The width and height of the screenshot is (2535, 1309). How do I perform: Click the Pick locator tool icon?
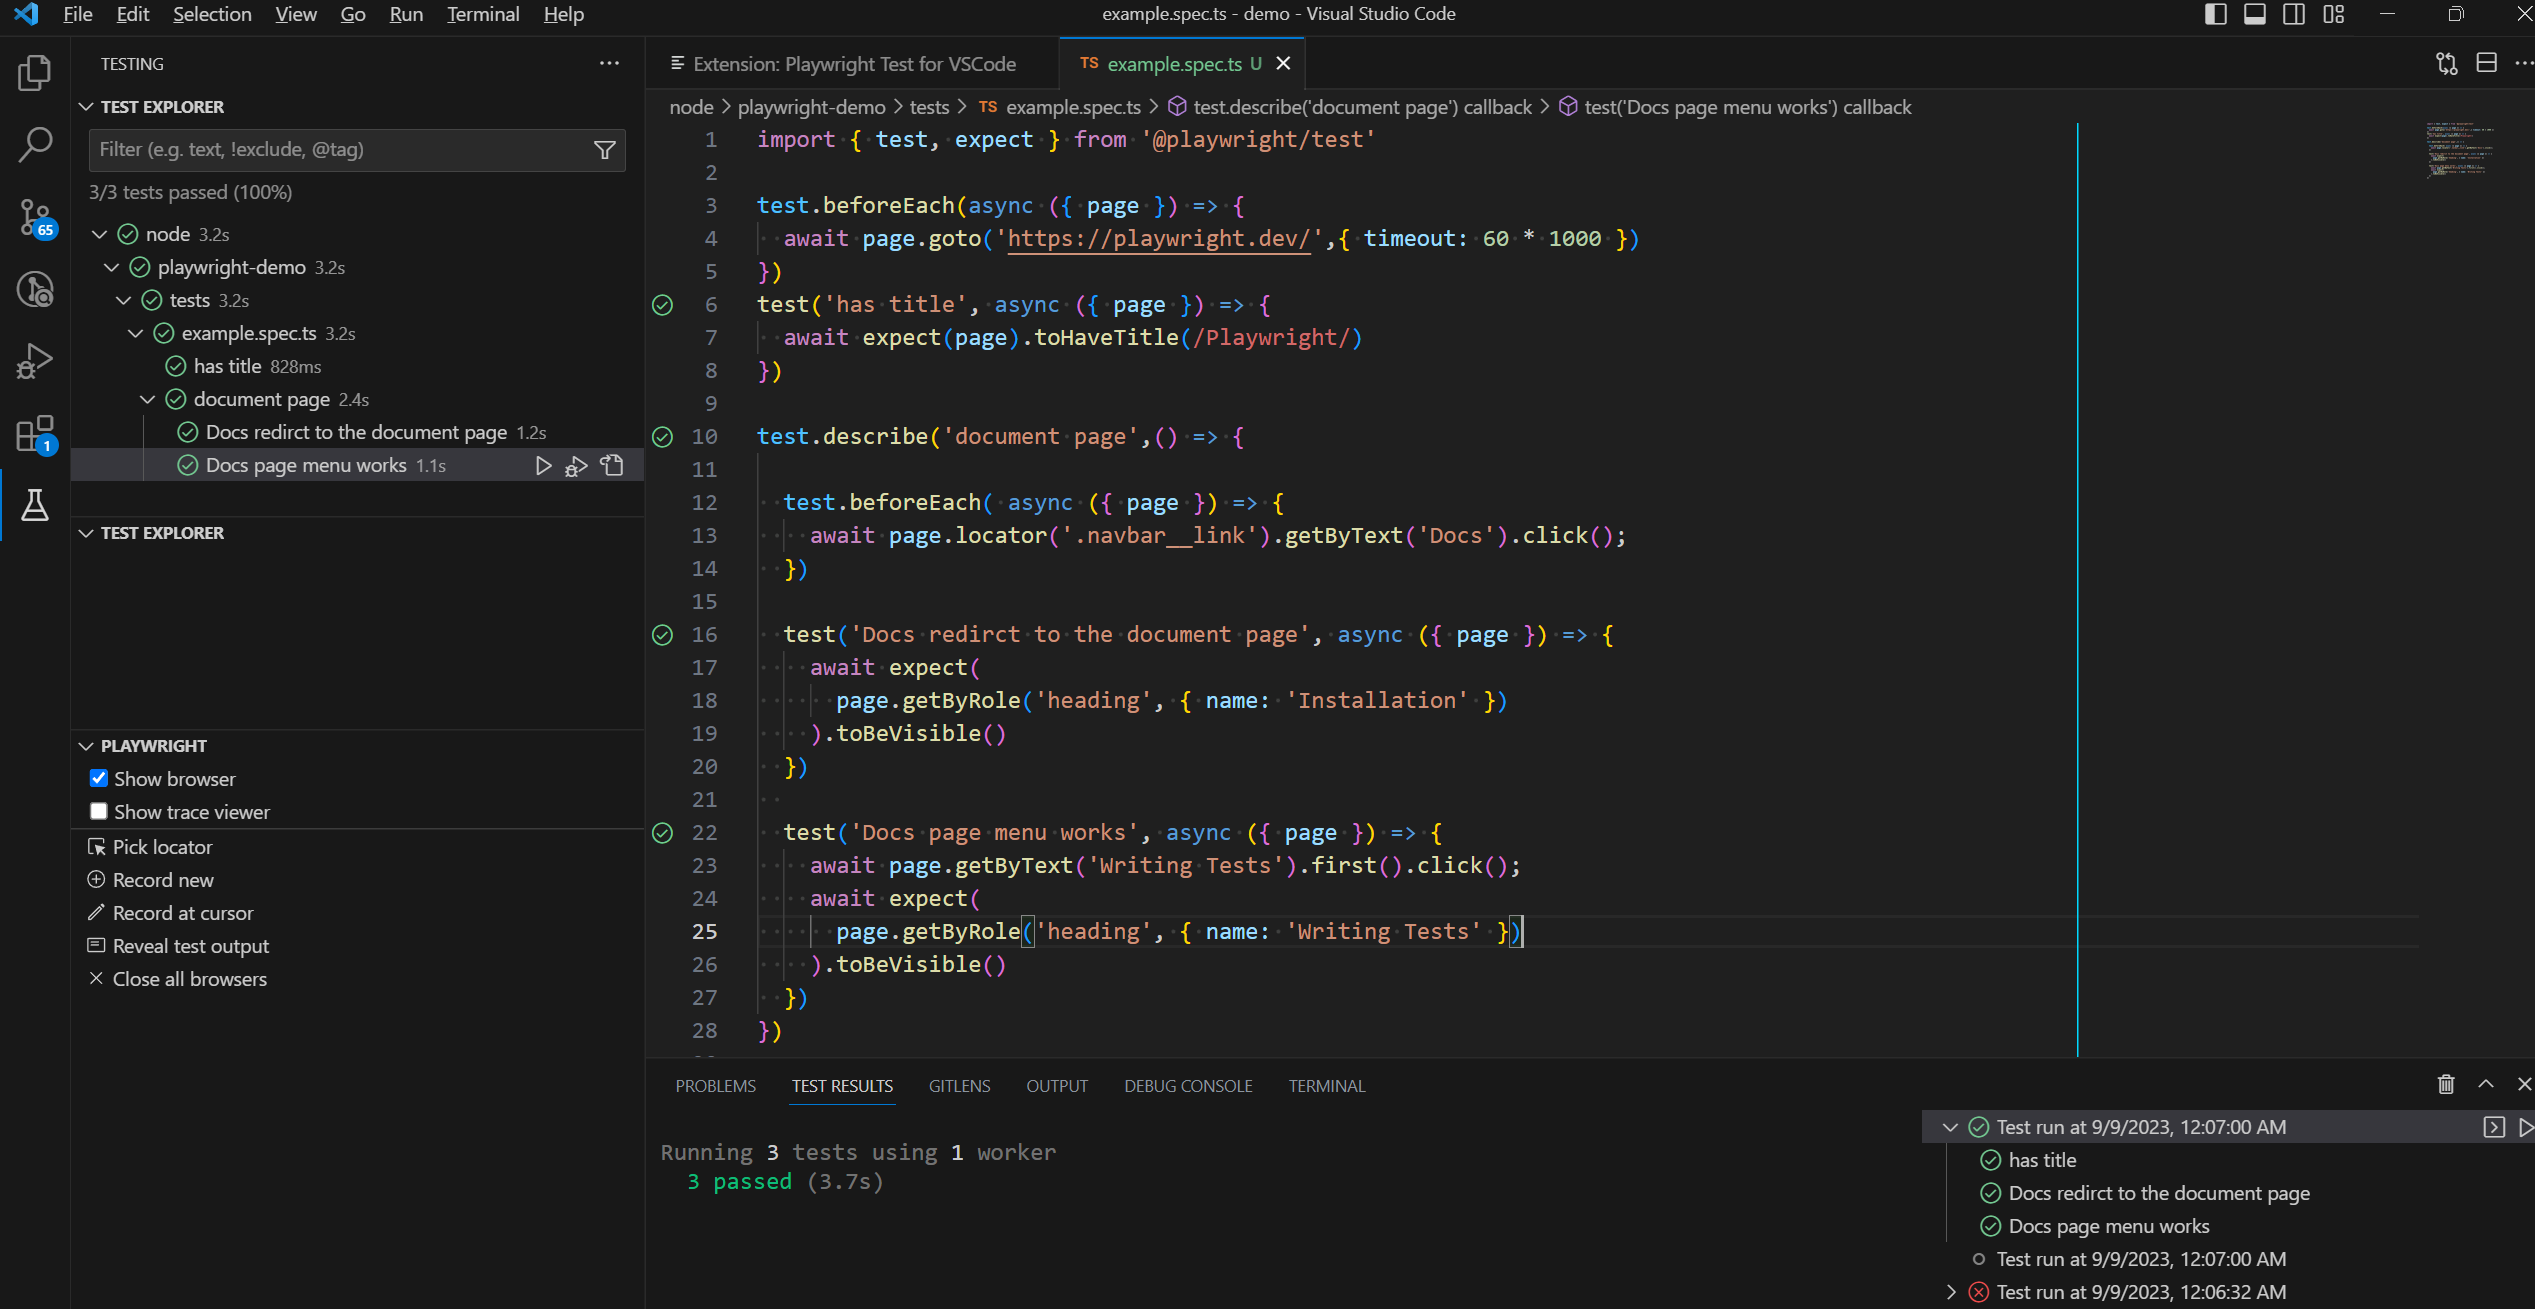[x=97, y=847]
